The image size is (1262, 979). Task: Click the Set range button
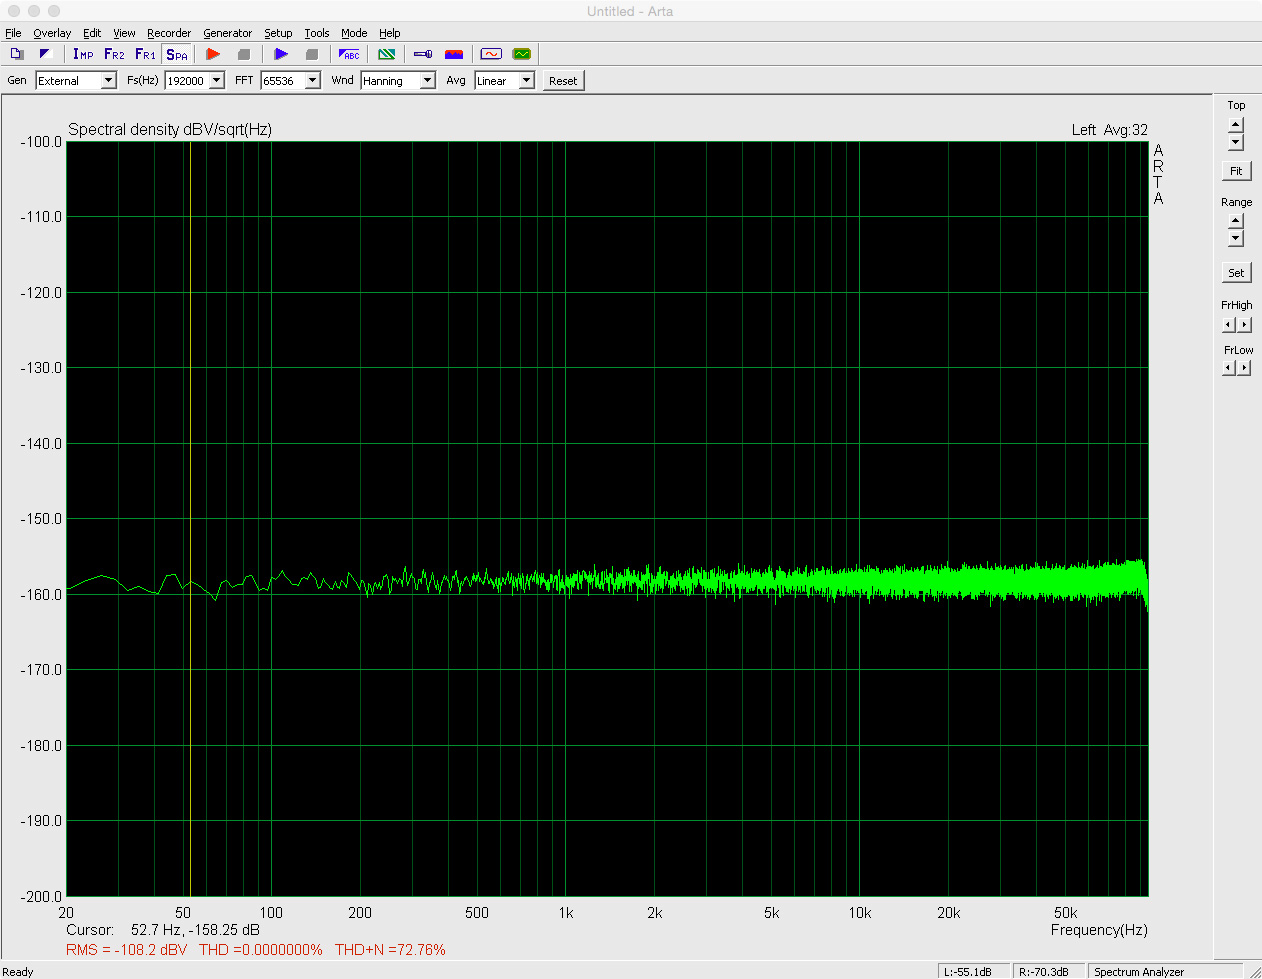tap(1236, 273)
